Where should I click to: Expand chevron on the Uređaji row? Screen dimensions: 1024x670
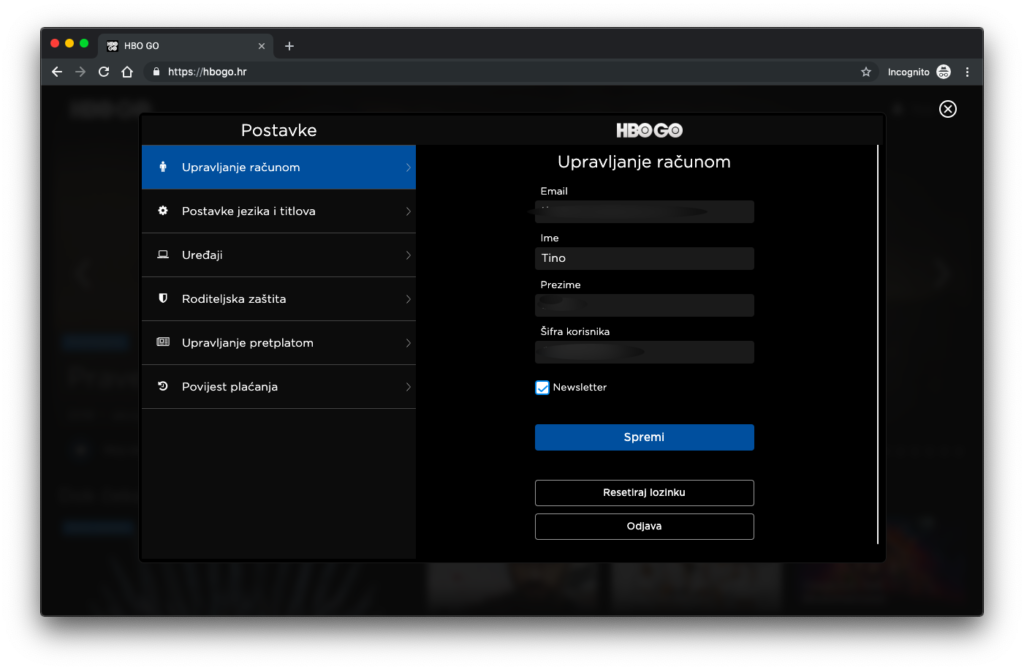click(x=408, y=255)
